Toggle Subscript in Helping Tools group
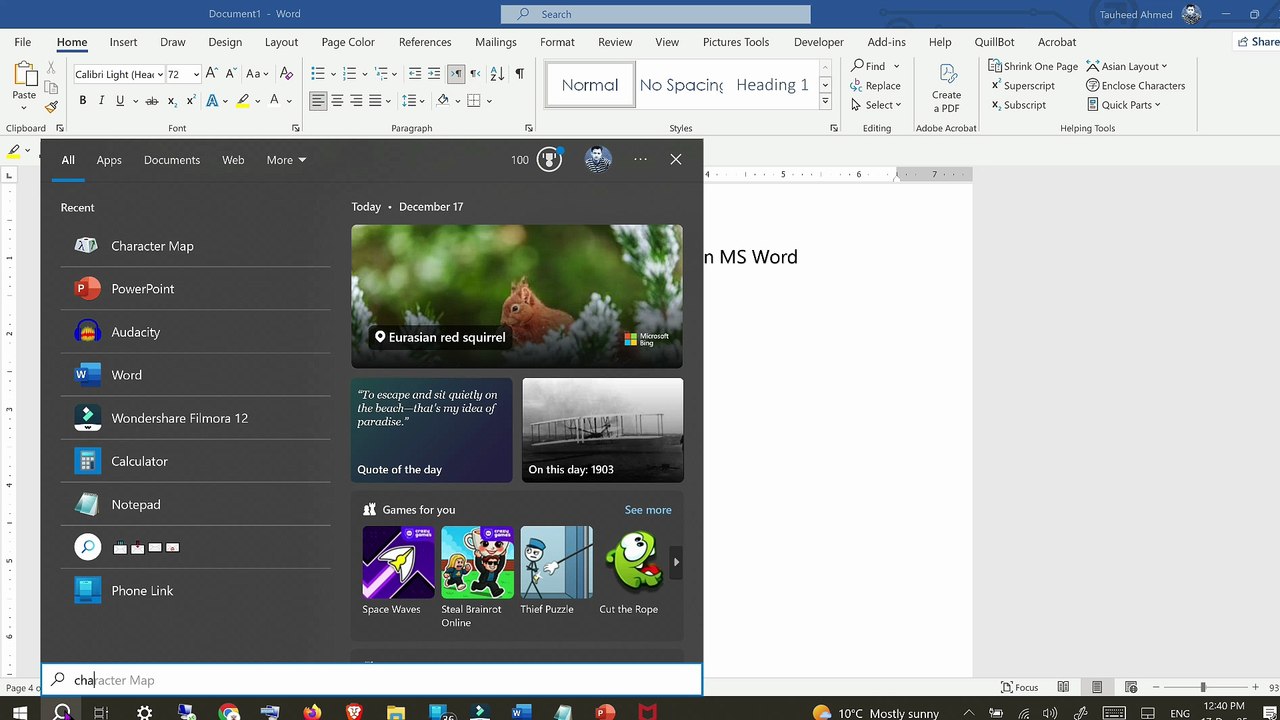Viewport: 1280px width, 720px height. pos(1018,105)
